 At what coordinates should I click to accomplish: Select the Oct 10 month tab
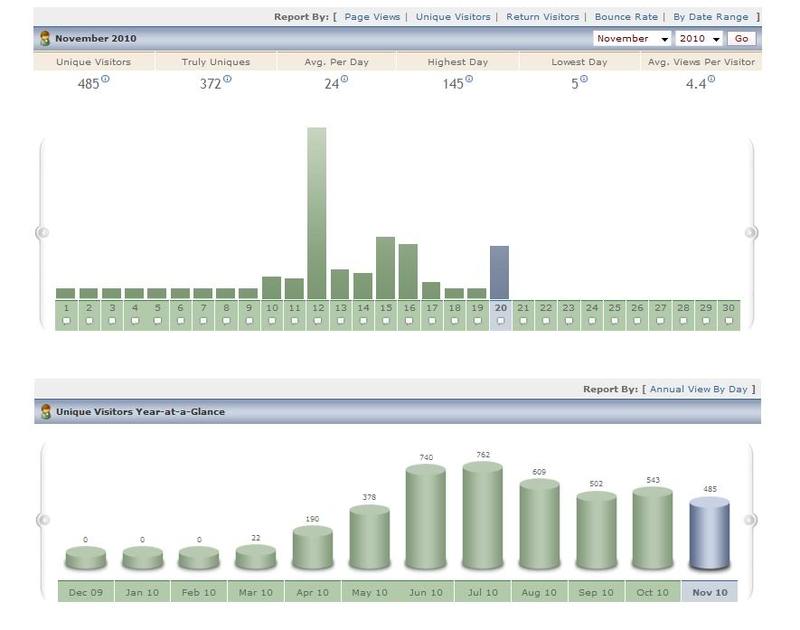click(x=653, y=592)
